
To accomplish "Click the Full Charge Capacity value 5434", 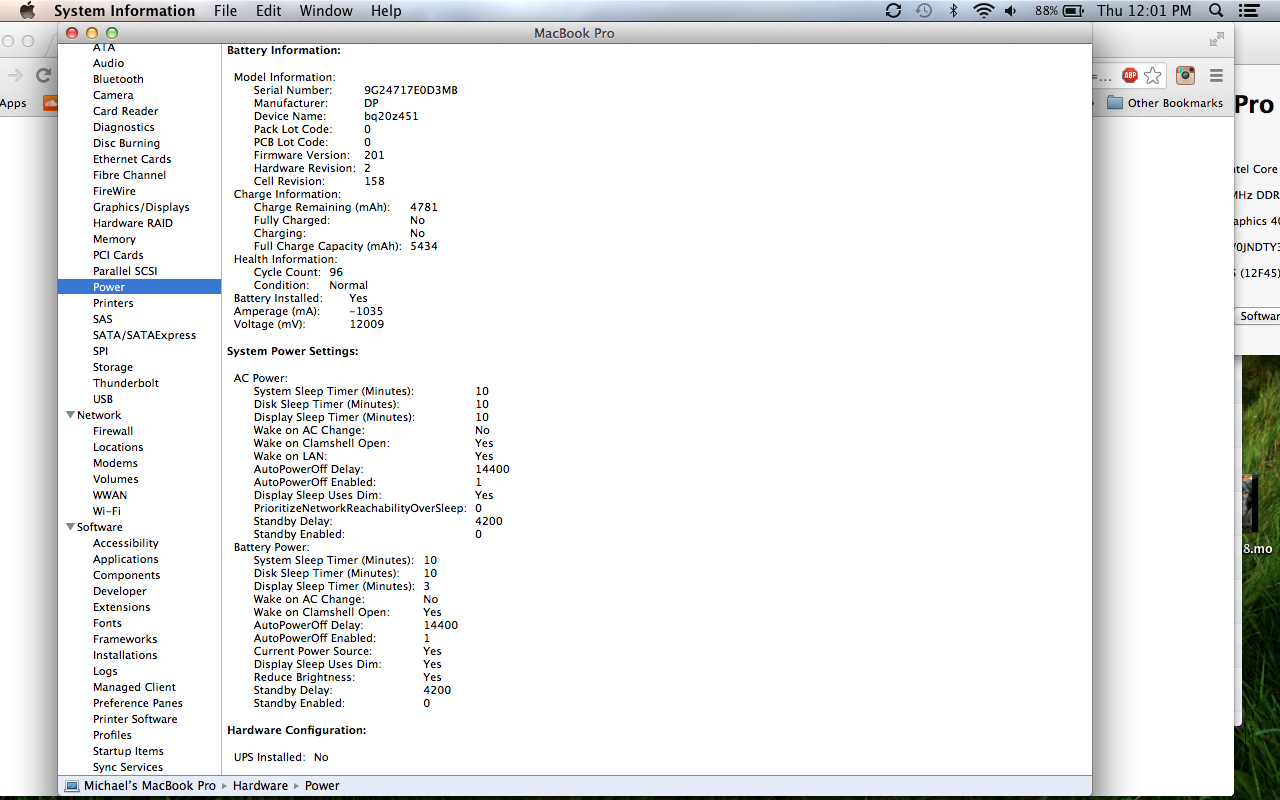I will [x=424, y=246].
